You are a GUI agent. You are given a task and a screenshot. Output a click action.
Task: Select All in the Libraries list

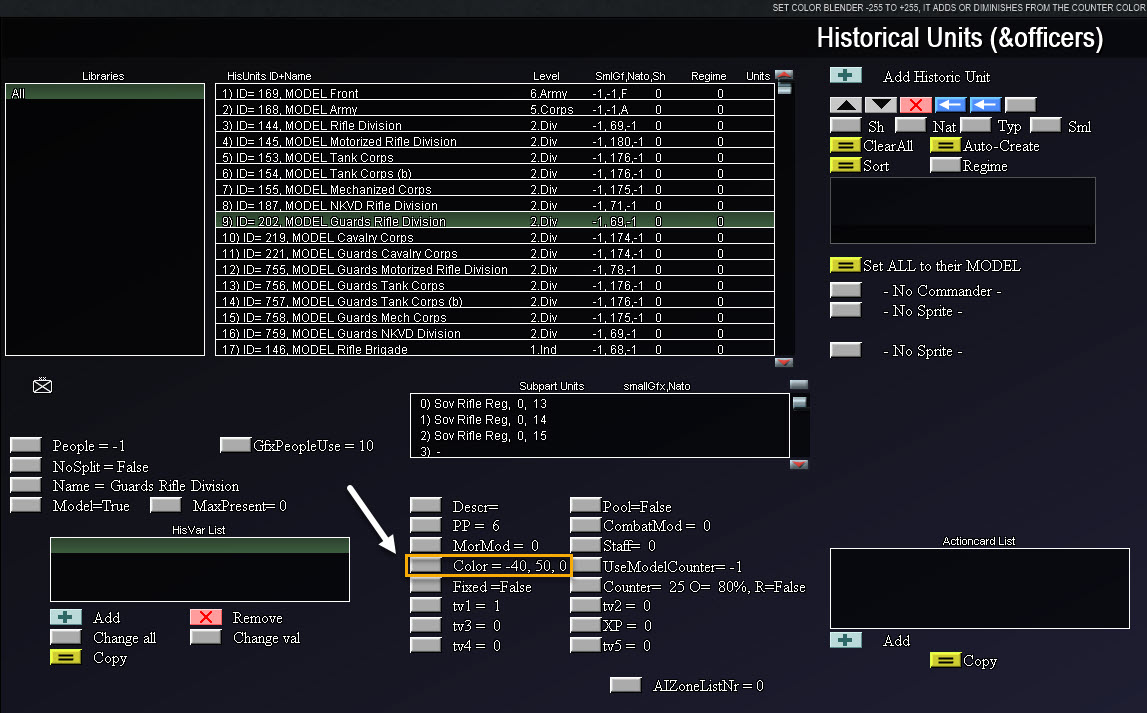click(105, 93)
